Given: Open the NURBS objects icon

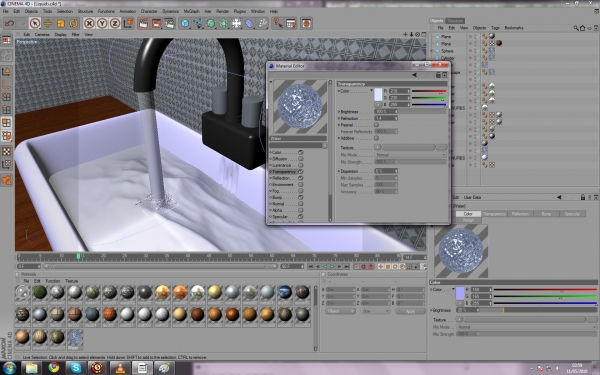Looking at the screenshot, I should tap(211, 23).
